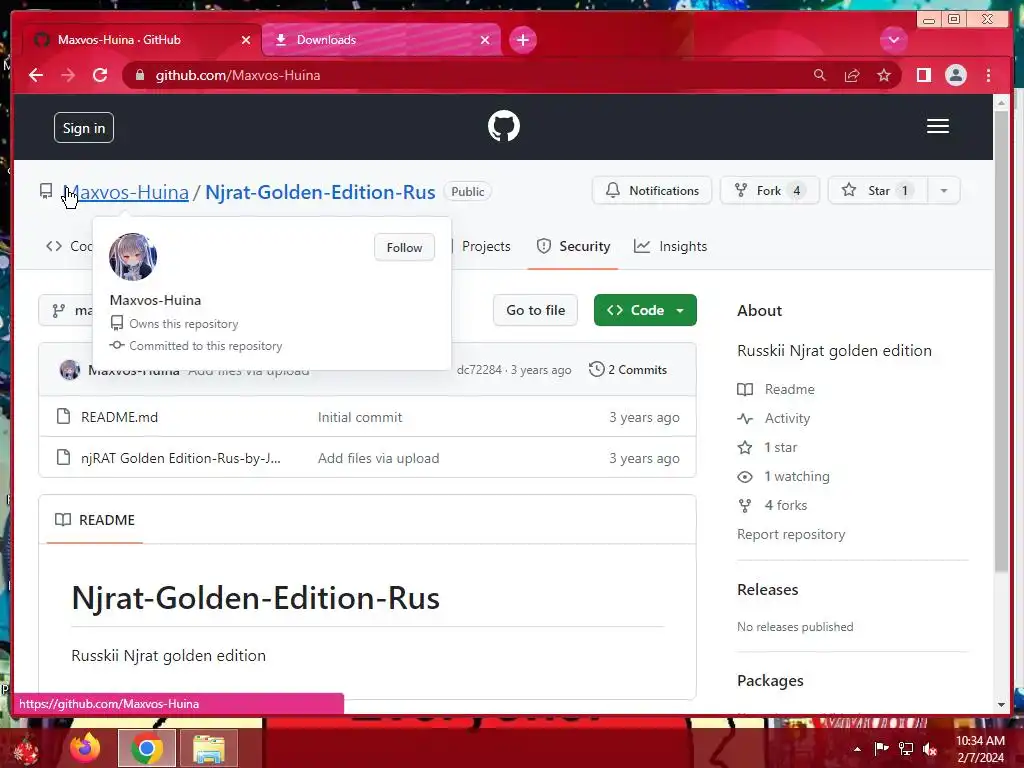Click the browser back arrow

[x=36, y=75]
